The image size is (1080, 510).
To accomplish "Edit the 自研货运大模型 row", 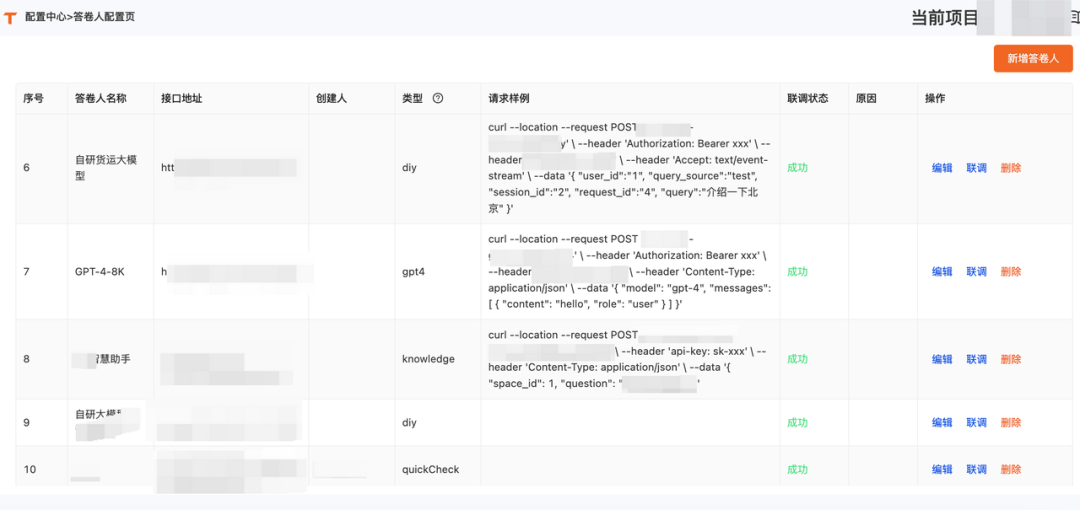I will click(942, 168).
